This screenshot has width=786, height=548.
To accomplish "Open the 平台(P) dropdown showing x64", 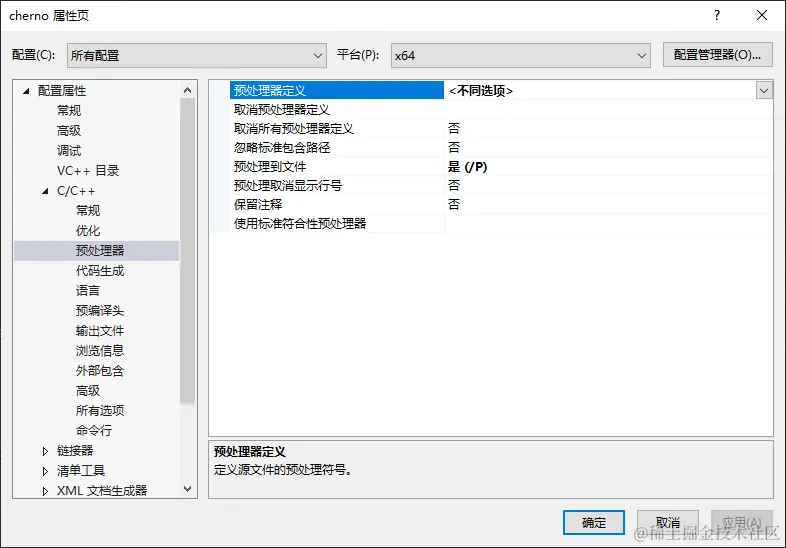I will point(520,56).
